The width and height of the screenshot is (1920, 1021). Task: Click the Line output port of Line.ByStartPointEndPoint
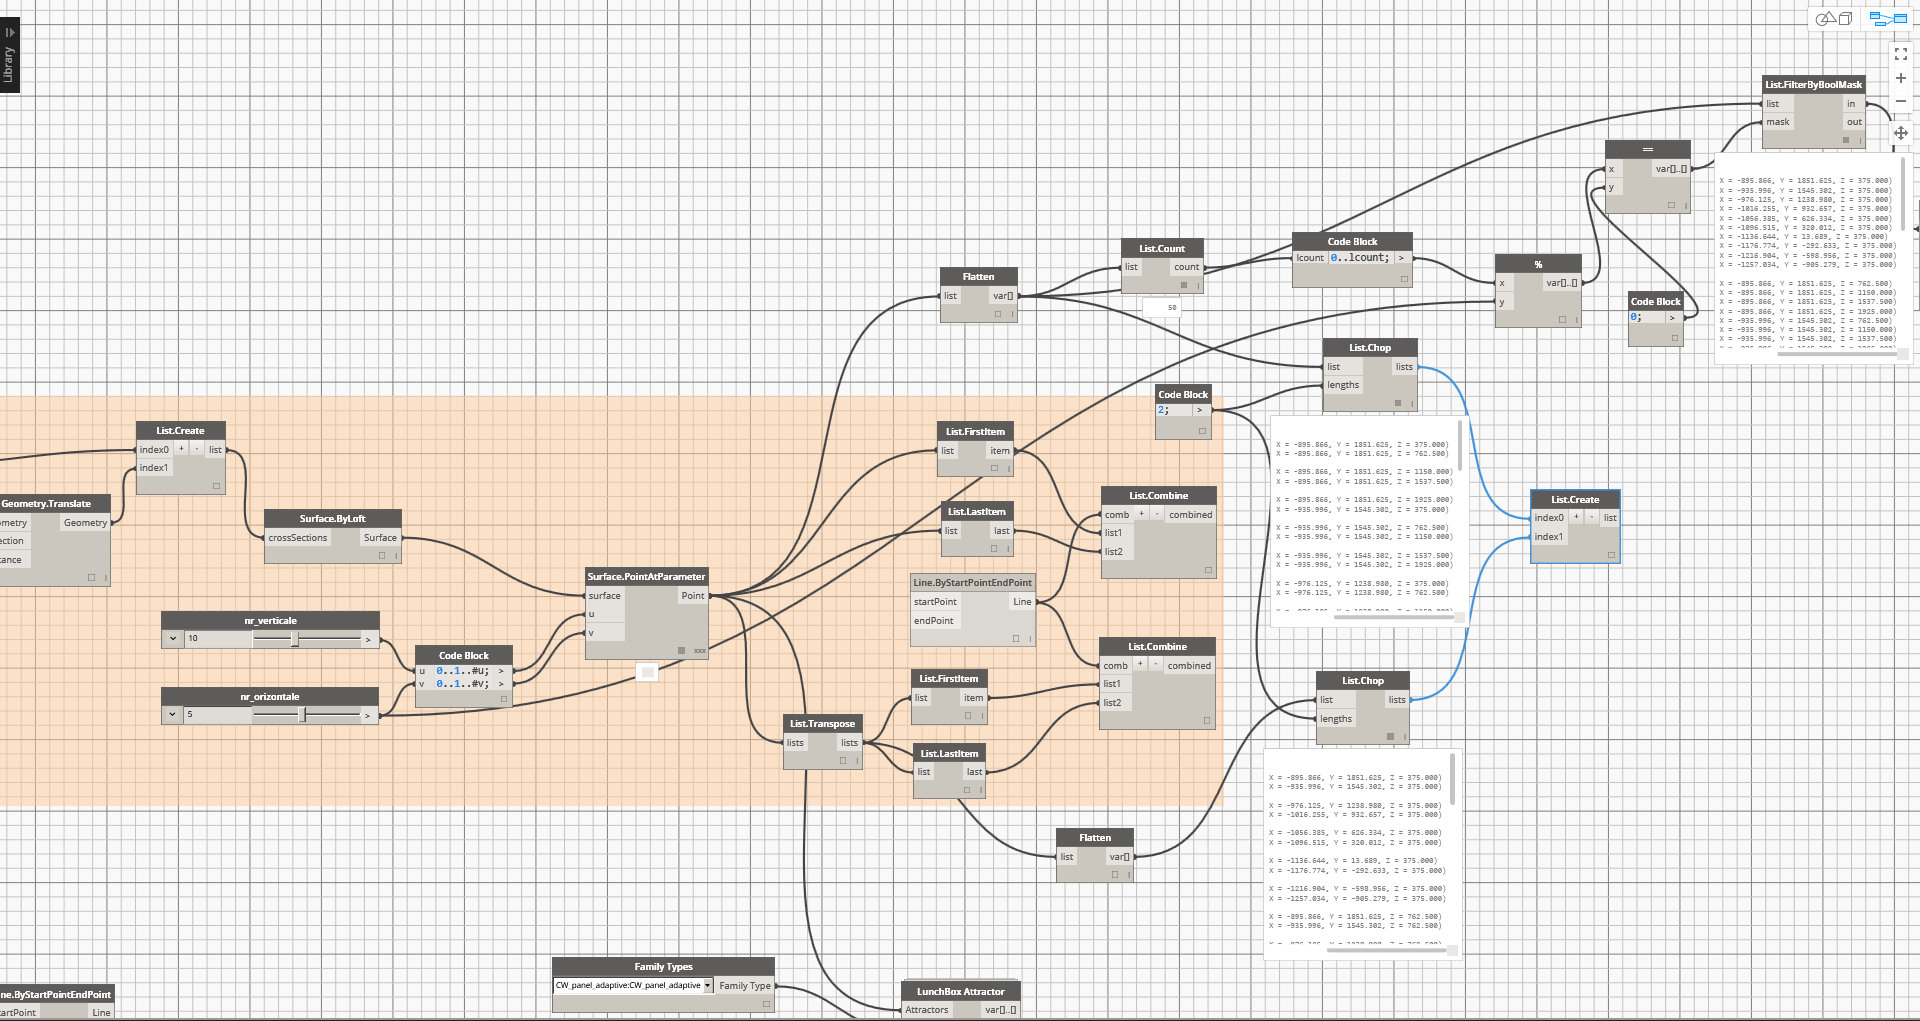pyautogui.click(x=1022, y=601)
